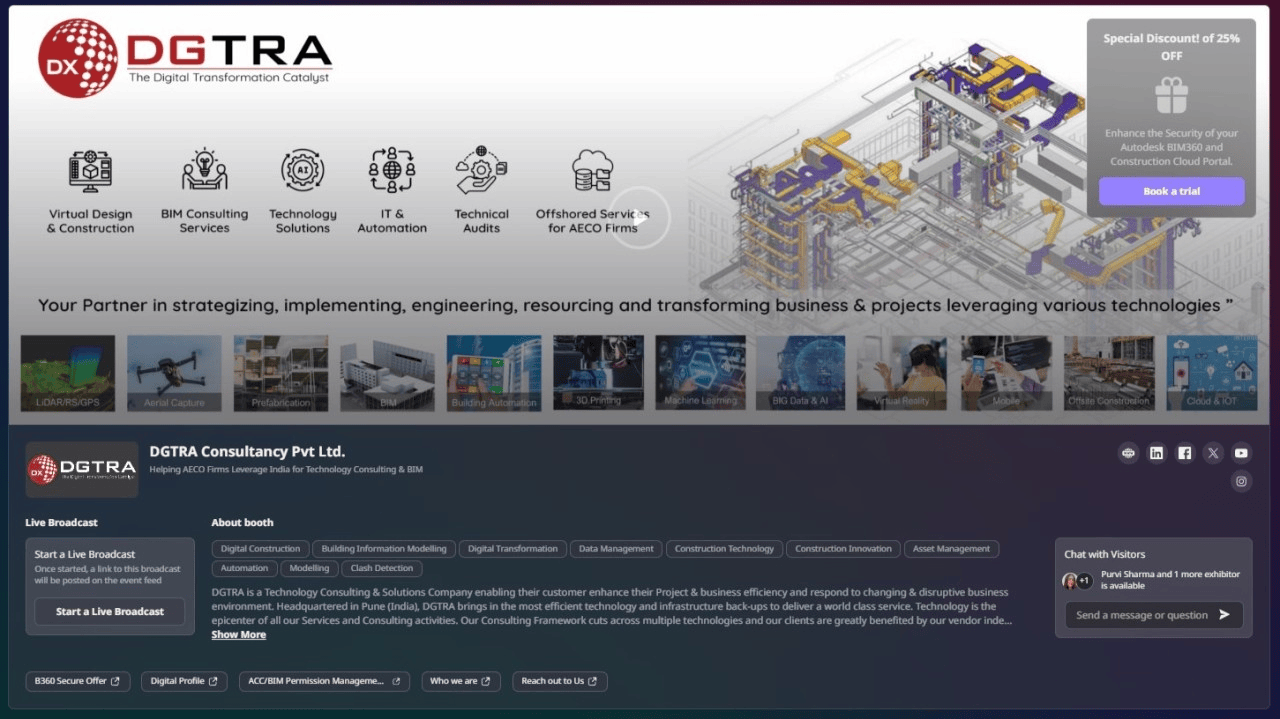Screen dimensions: 1280x719
Task: Play the booth banner video
Action: click(x=639, y=217)
